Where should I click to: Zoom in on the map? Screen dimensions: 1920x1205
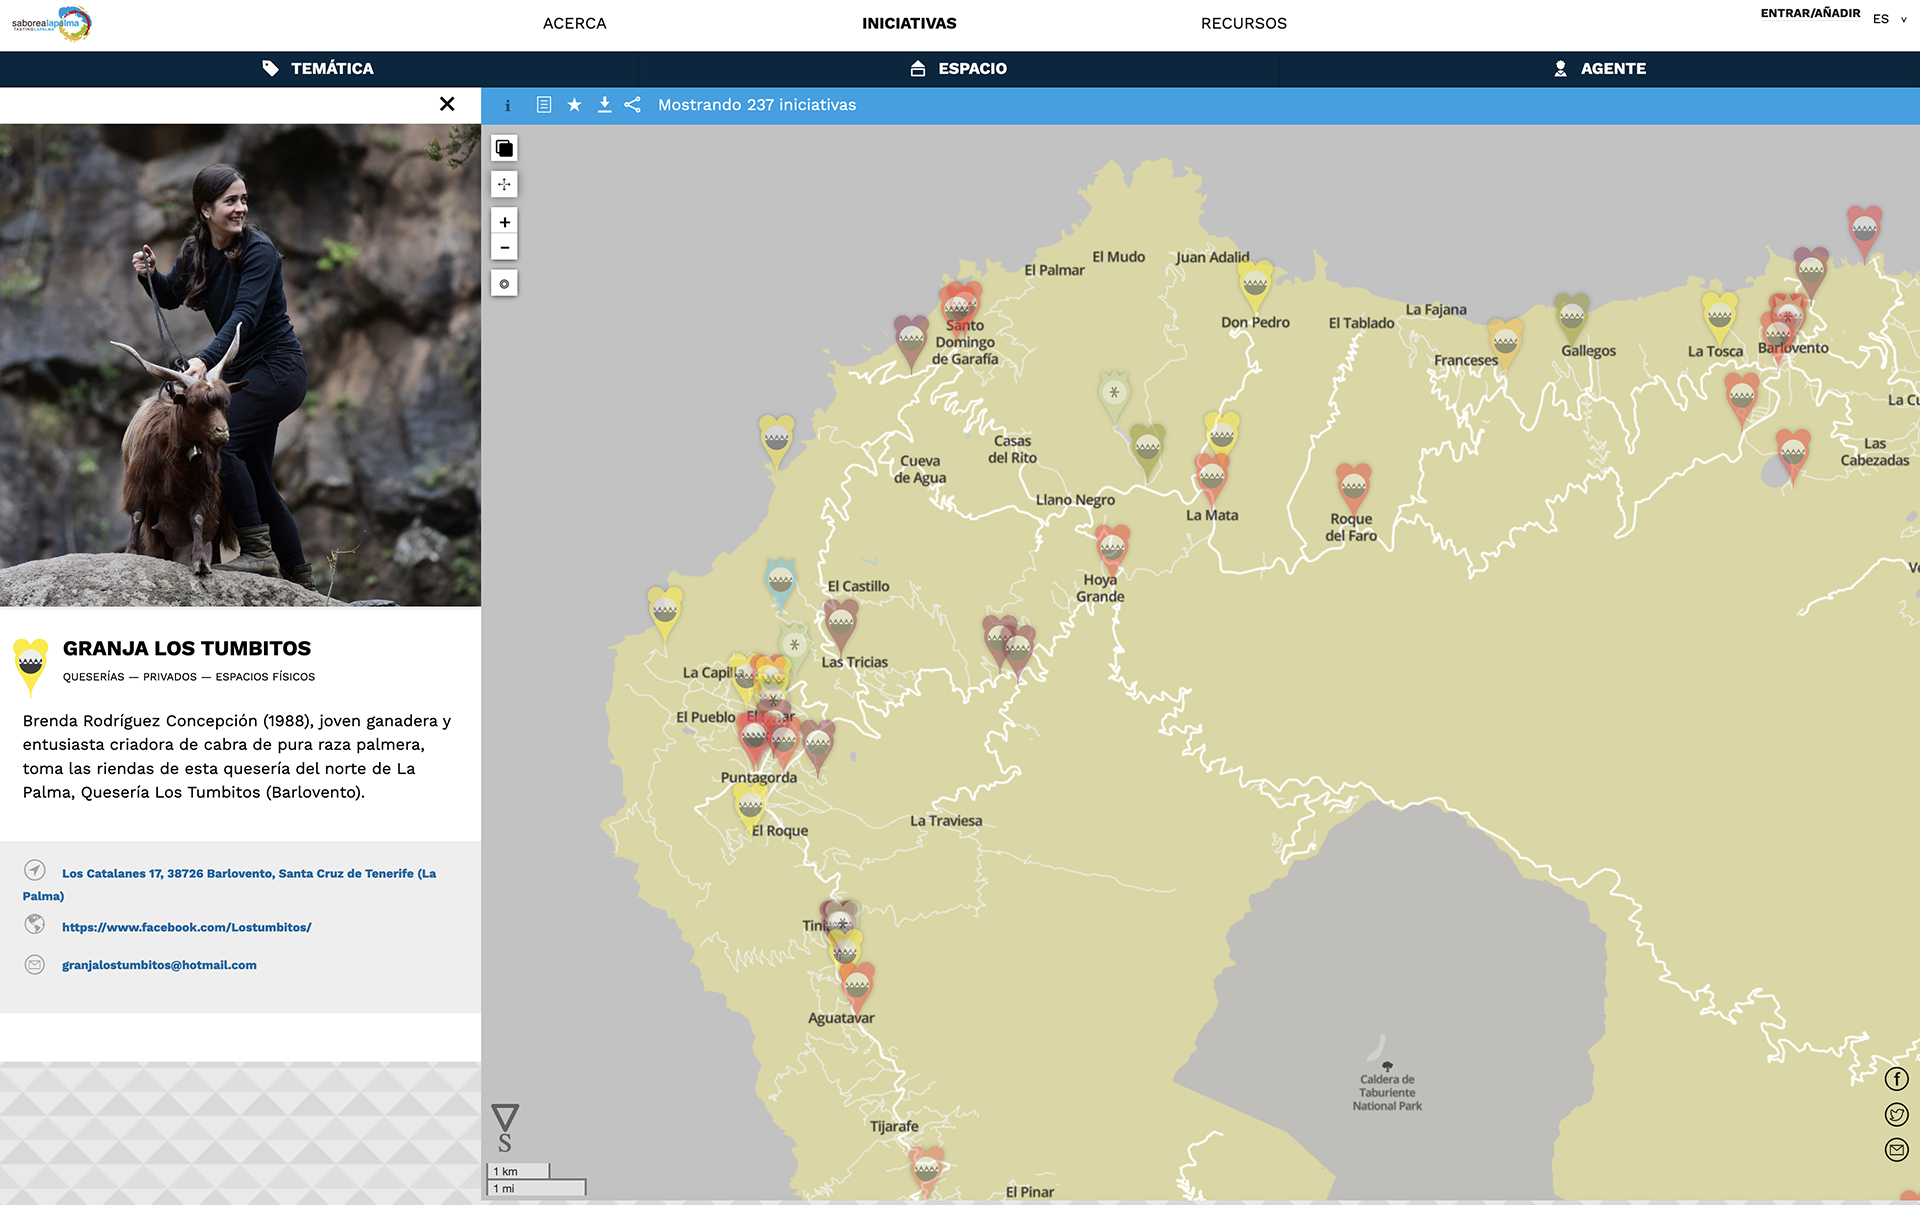pos(504,222)
